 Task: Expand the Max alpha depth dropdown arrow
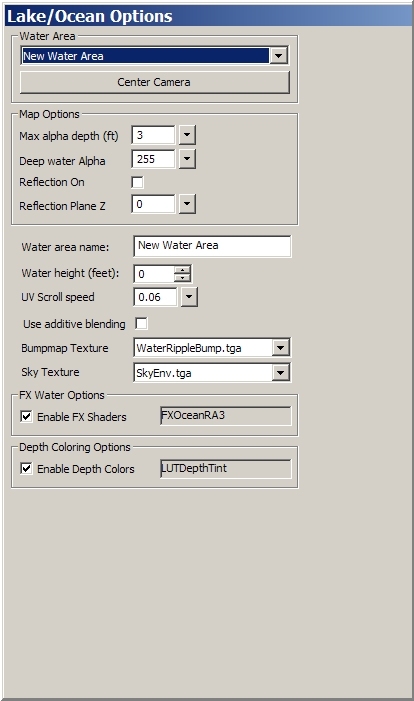tap(187, 135)
